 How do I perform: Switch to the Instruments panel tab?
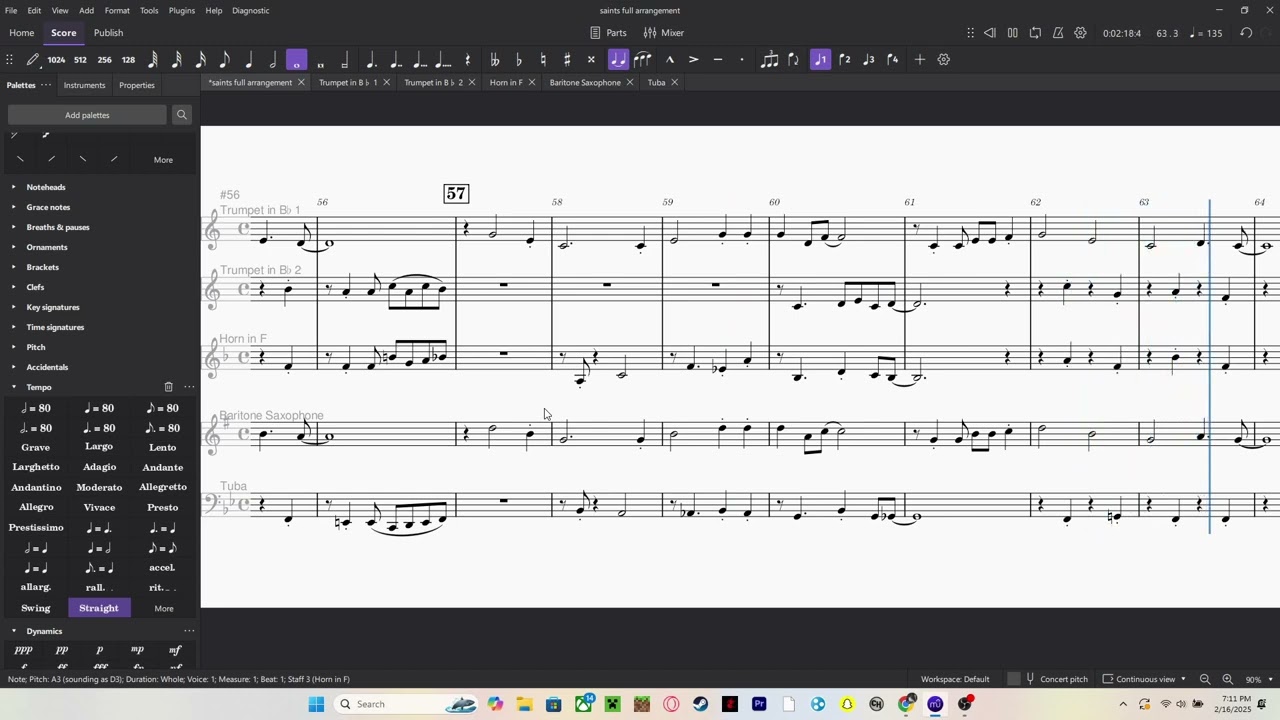pyautogui.click(x=84, y=85)
